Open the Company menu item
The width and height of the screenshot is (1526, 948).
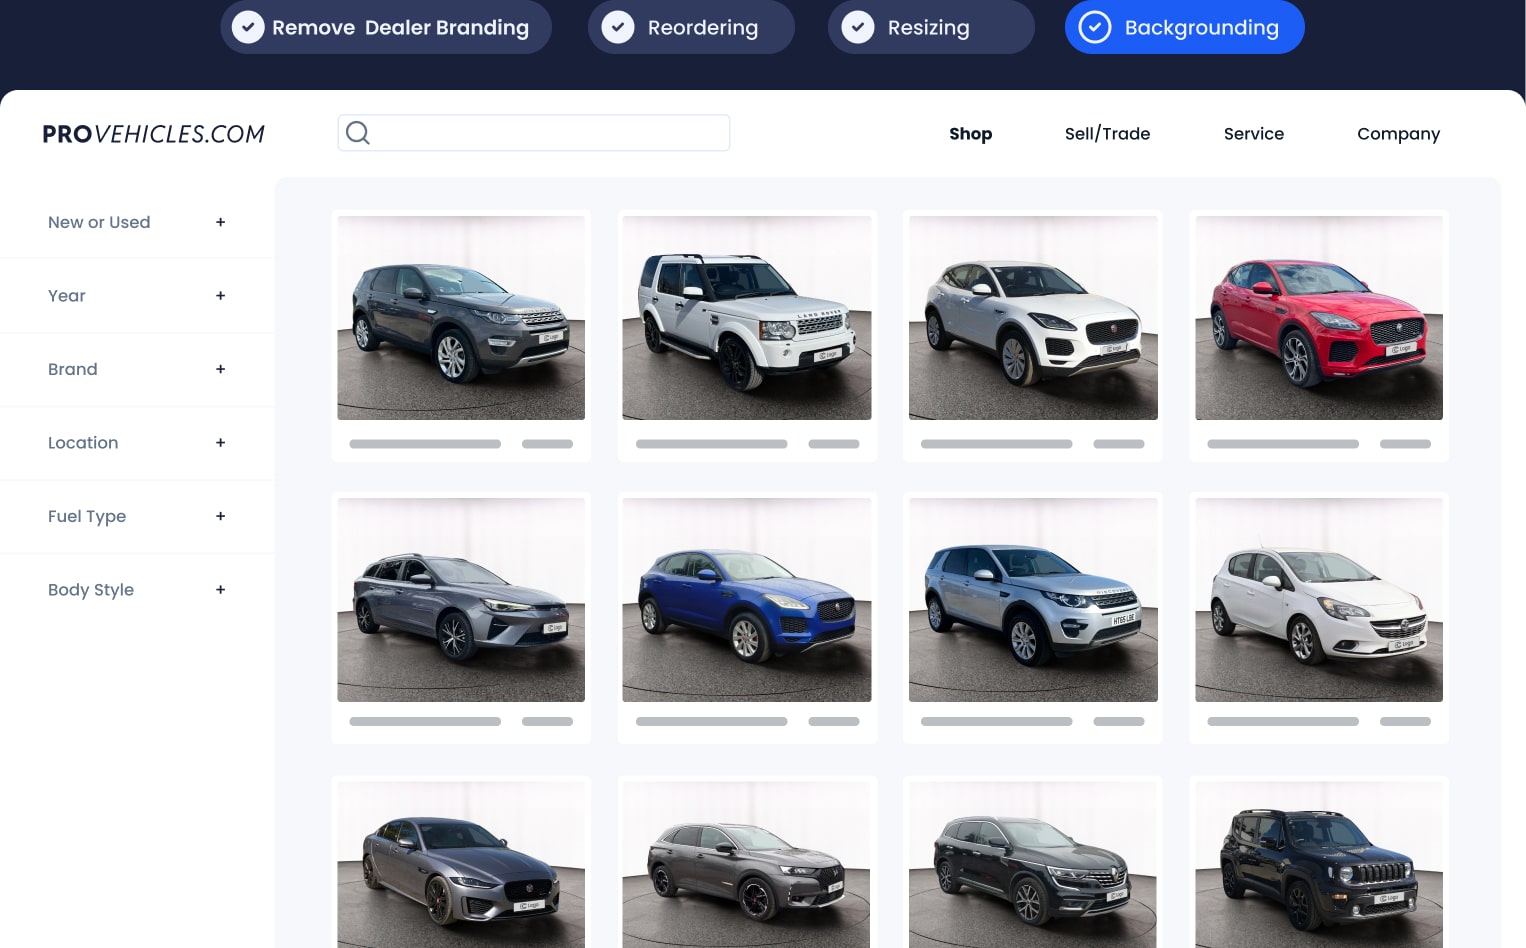point(1398,134)
